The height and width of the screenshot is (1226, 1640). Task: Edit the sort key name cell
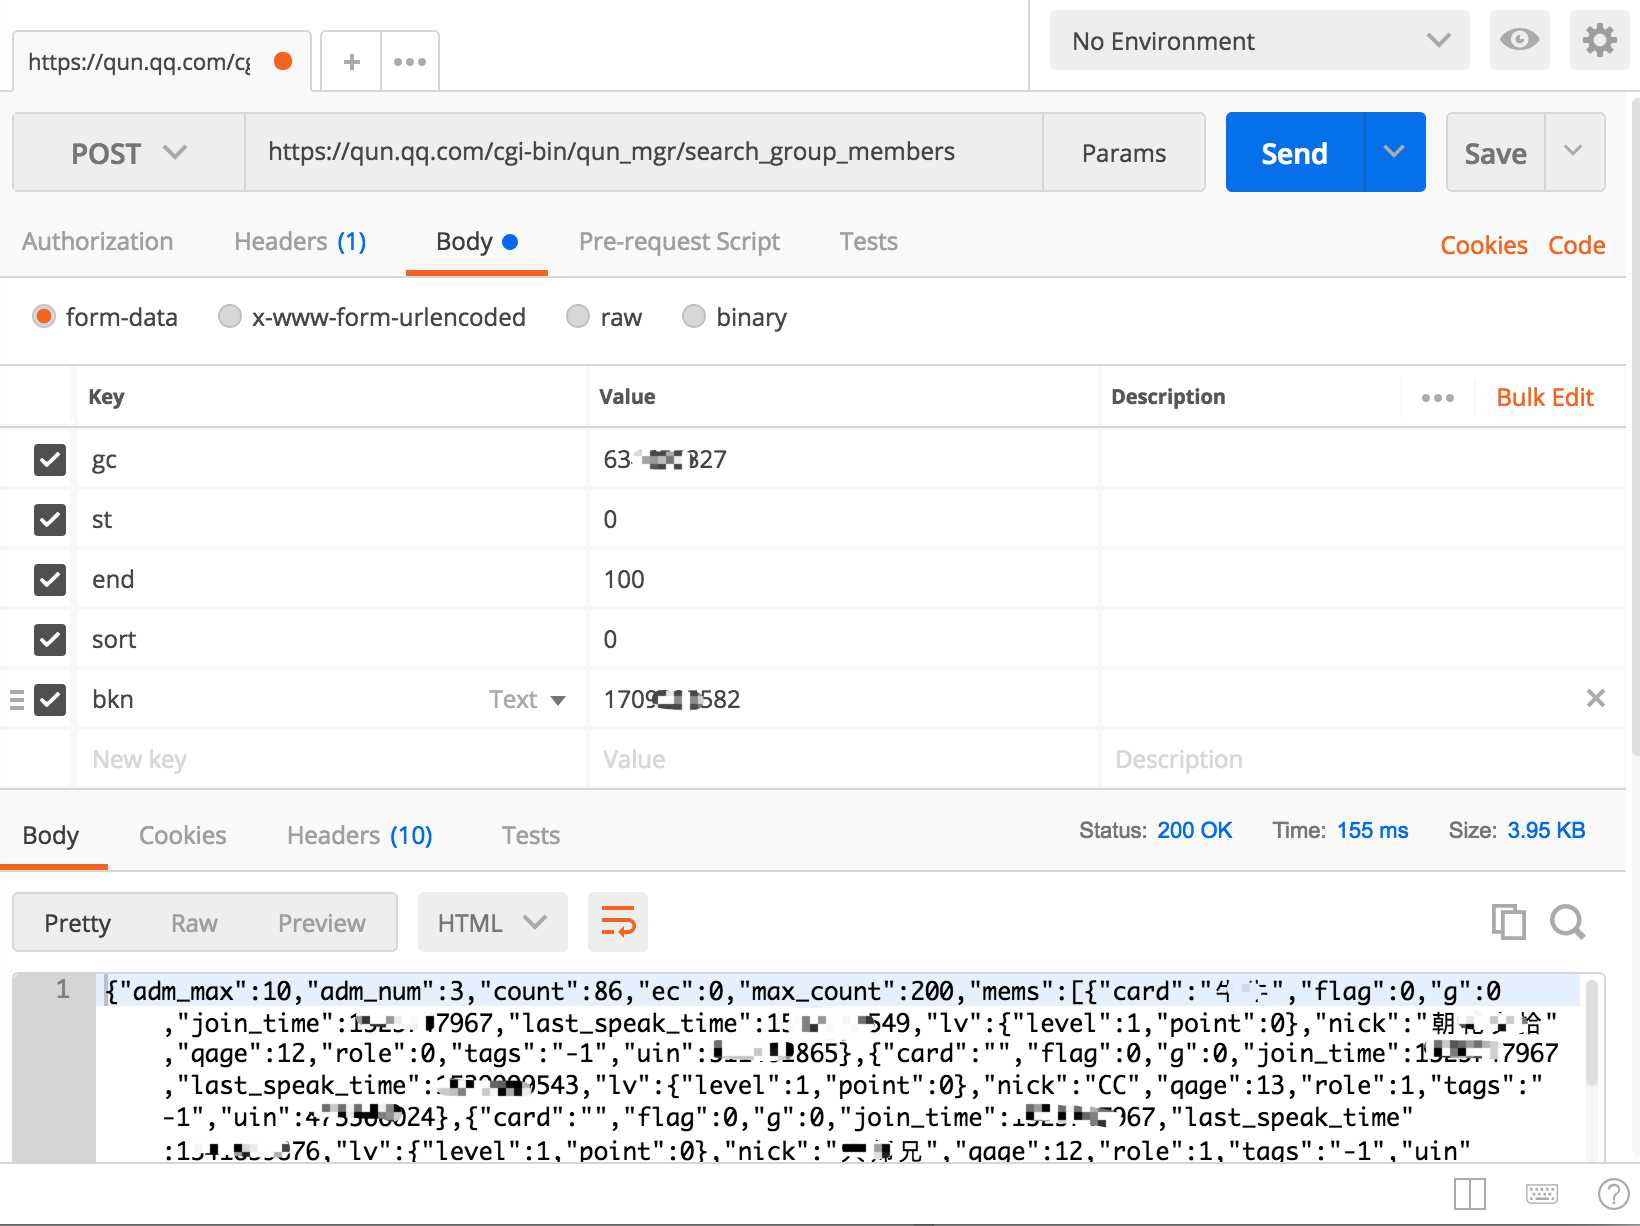pyautogui.click(x=331, y=639)
